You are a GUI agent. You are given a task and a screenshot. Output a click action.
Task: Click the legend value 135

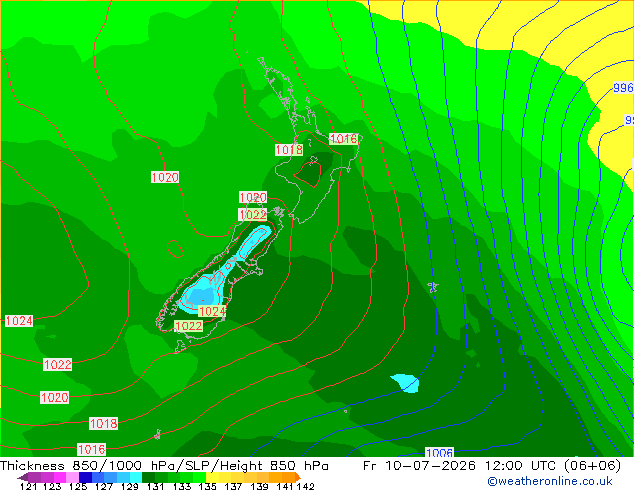(207, 486)
